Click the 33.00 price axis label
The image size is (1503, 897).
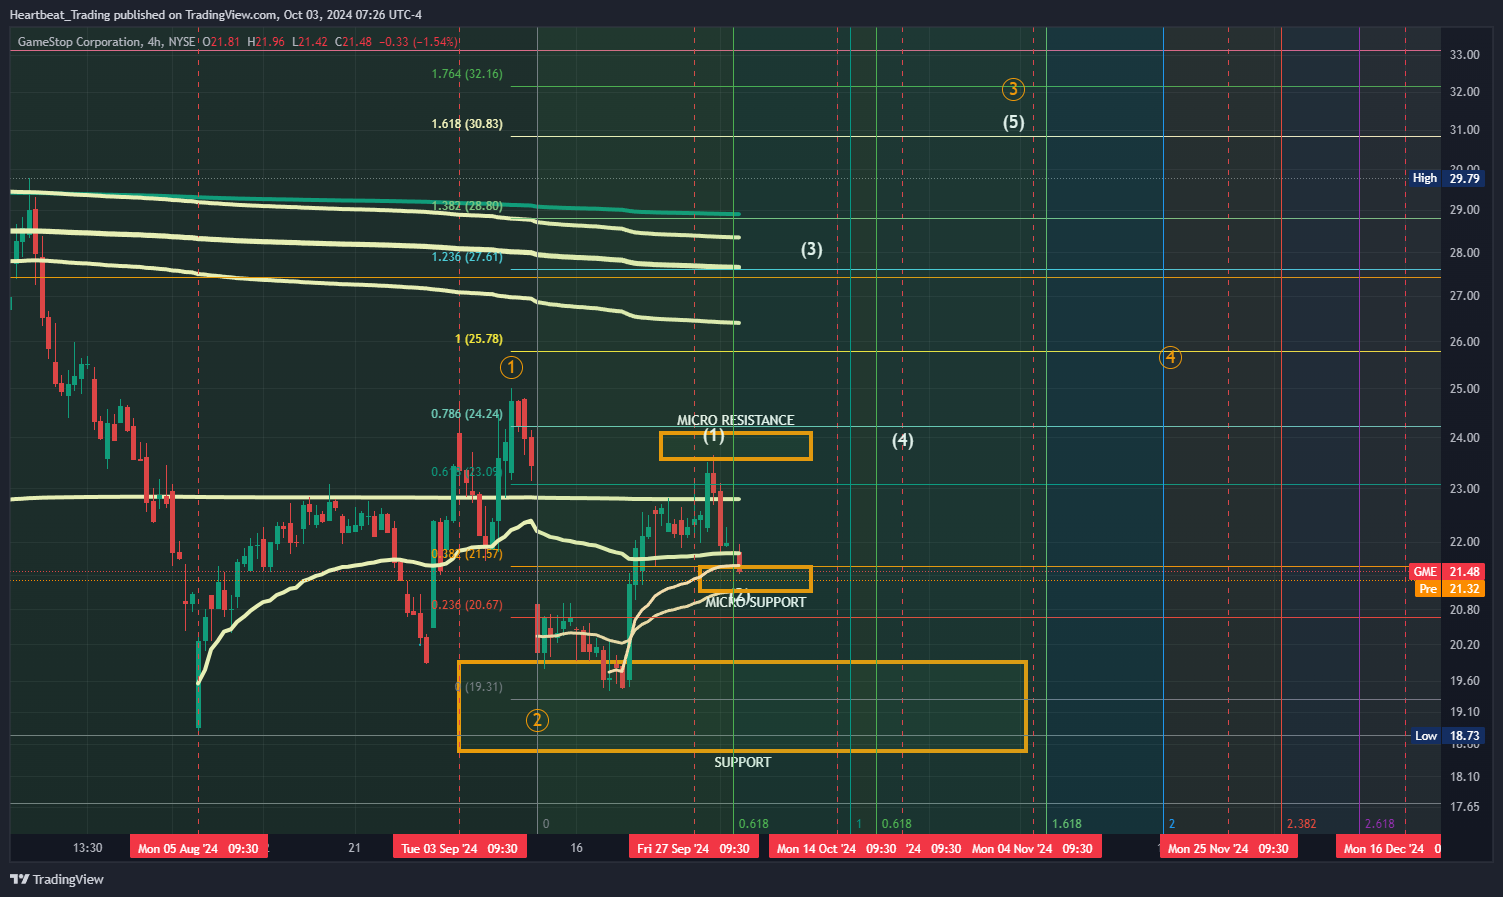(1465, 55)
